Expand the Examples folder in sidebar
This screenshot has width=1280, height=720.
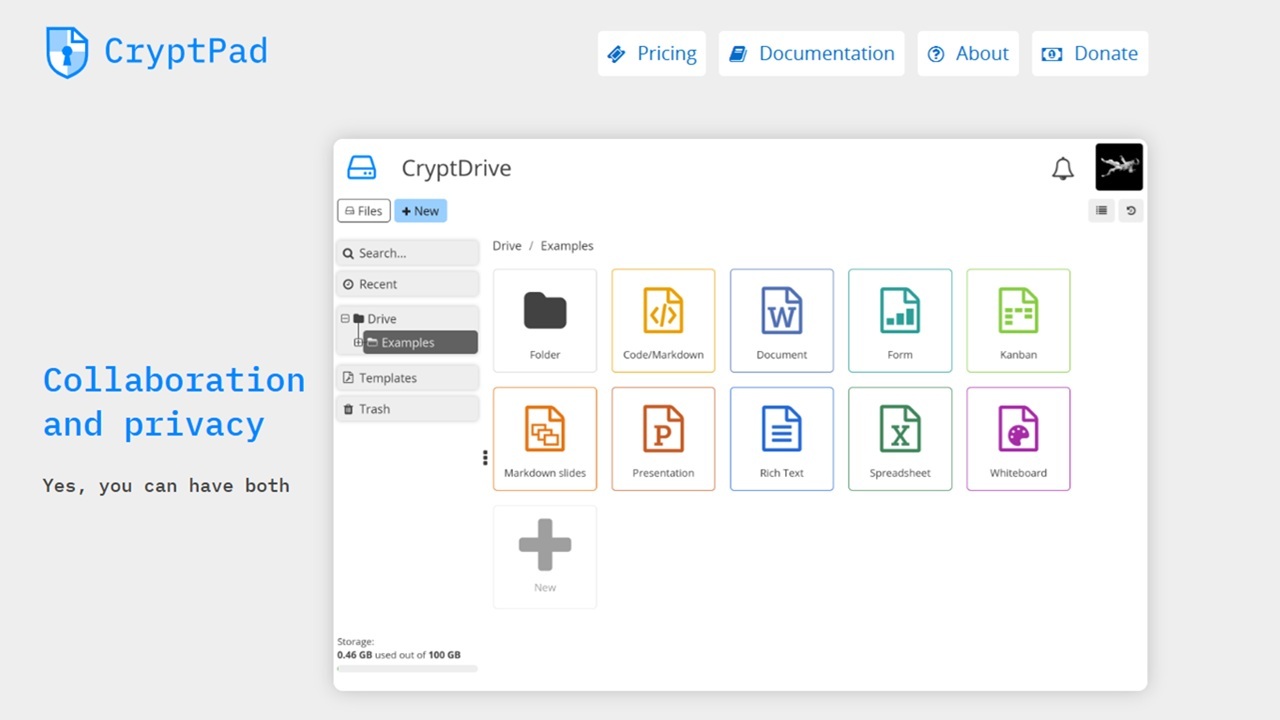click(358, 342)
